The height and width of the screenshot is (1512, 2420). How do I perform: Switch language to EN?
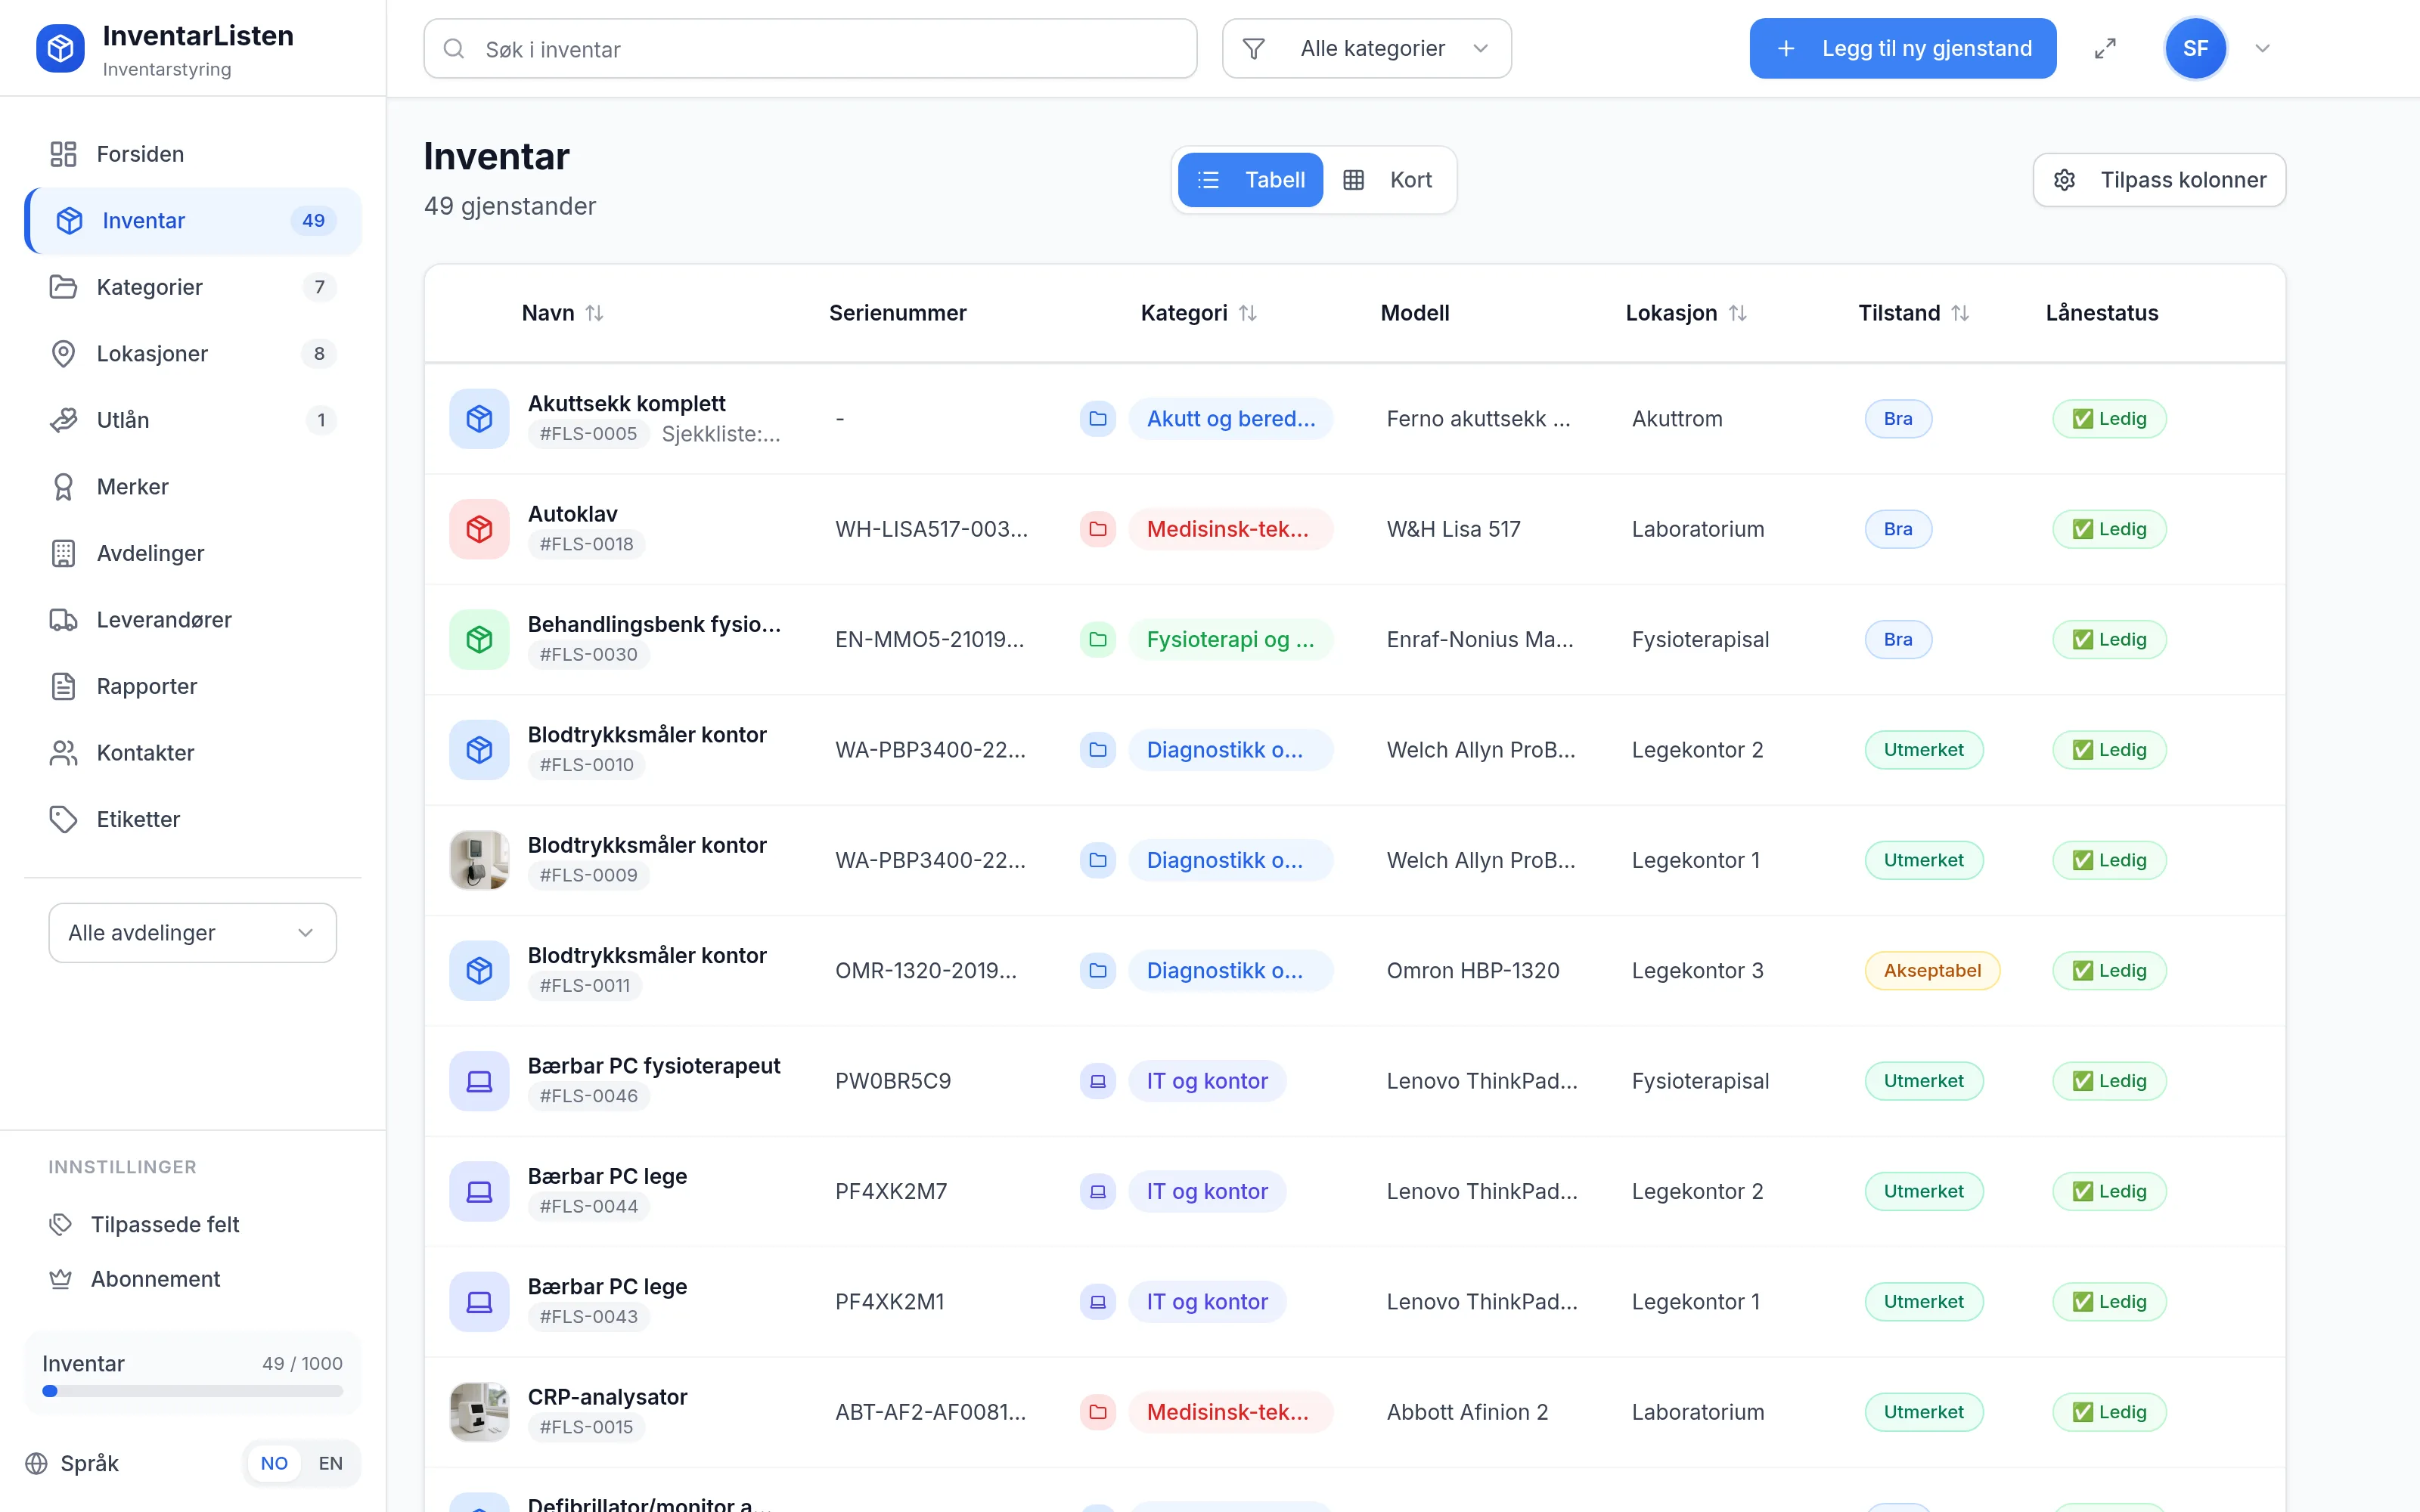[x=330, y=1463]
